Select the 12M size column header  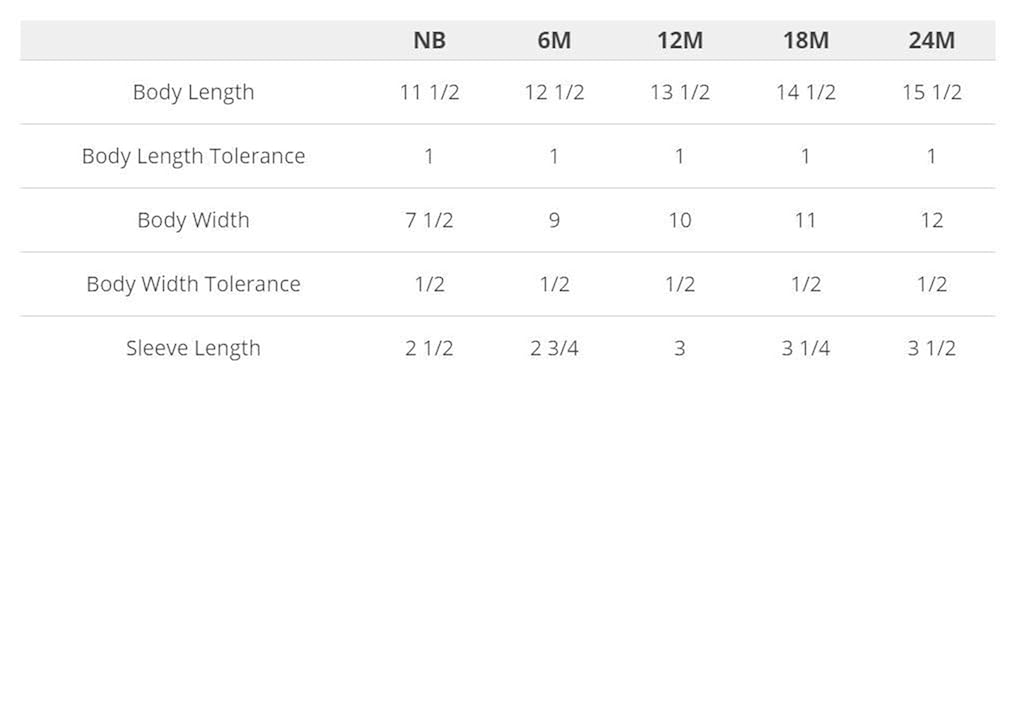point(680,41)
